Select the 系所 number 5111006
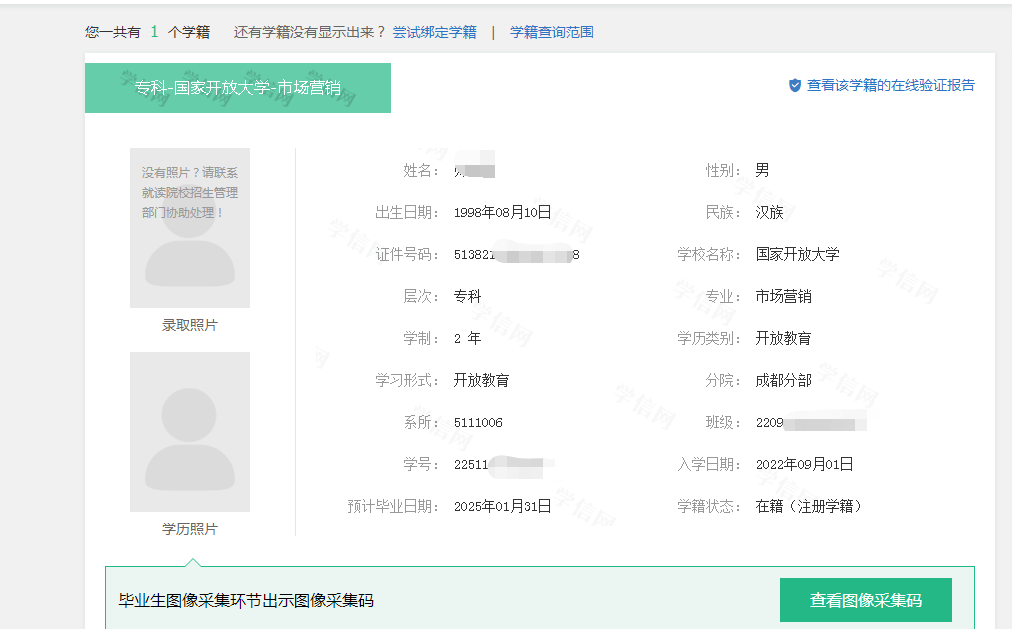 pos(480,422)
